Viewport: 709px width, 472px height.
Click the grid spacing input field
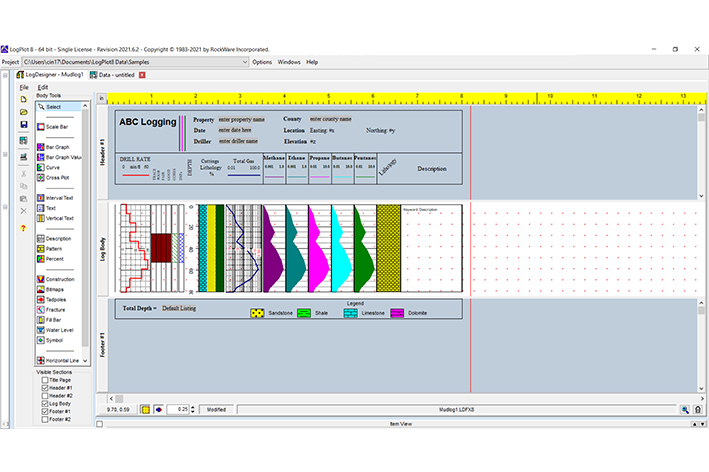point(179,409)
